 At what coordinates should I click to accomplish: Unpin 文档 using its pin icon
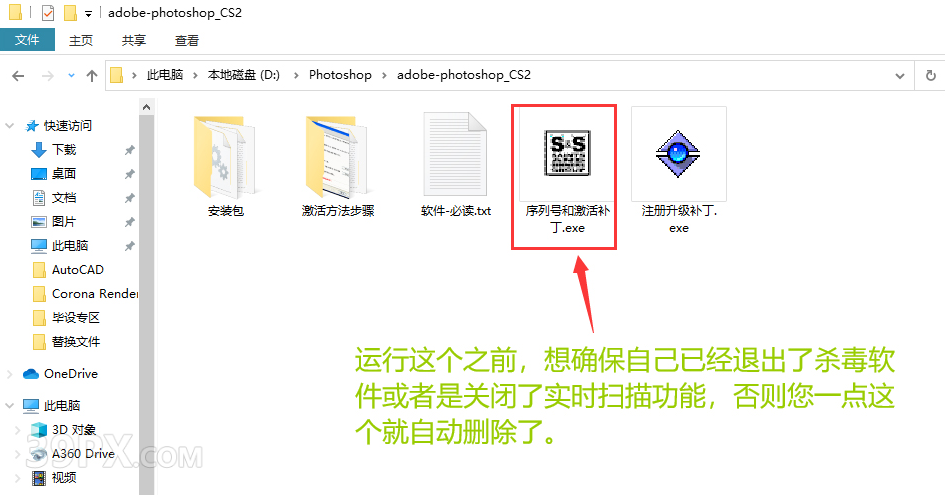[130, 198]
